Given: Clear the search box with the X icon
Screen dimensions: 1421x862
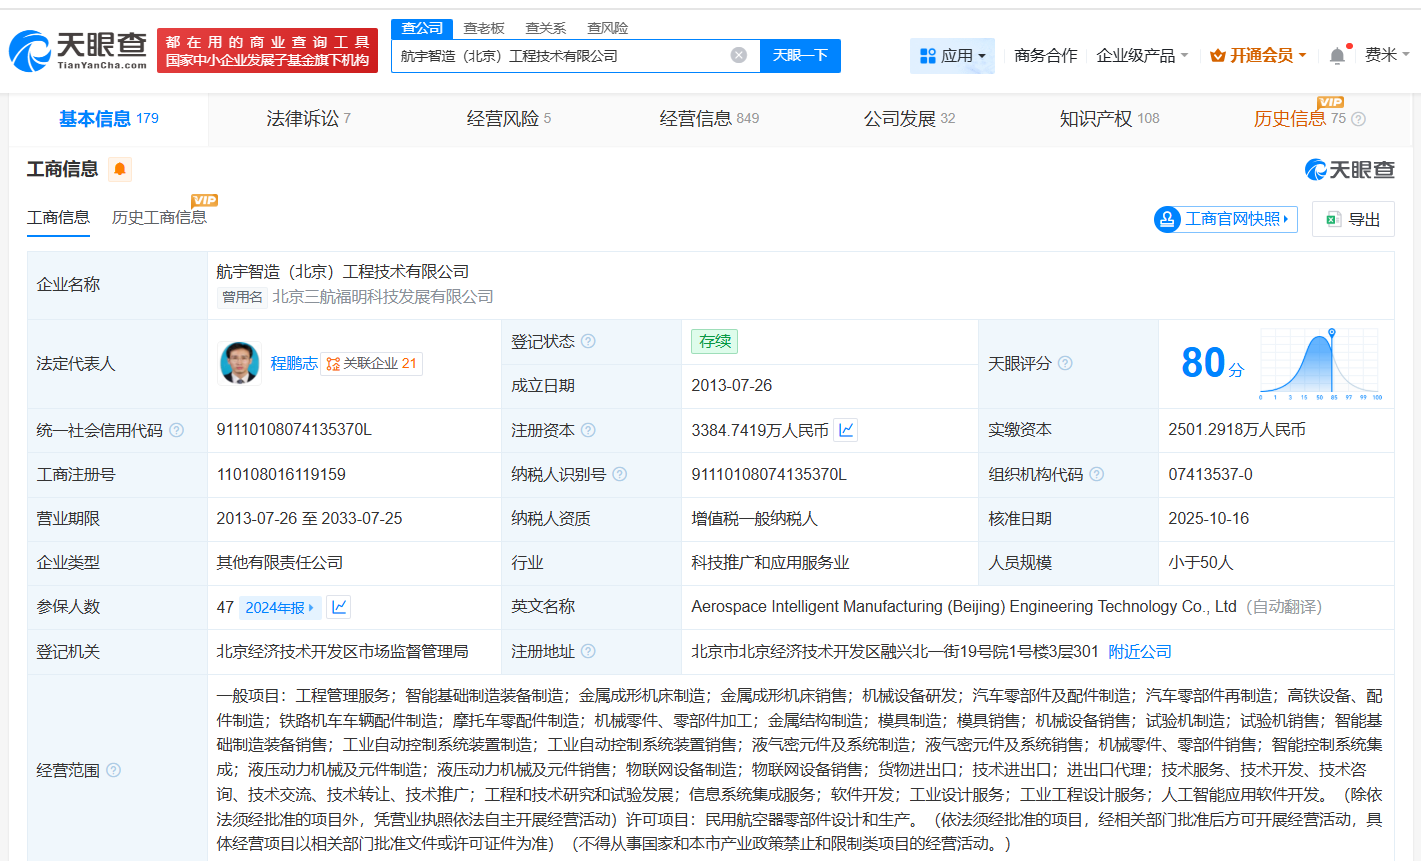Looking at the screenshot, I should pyautogui.click(x=738, y=55).
